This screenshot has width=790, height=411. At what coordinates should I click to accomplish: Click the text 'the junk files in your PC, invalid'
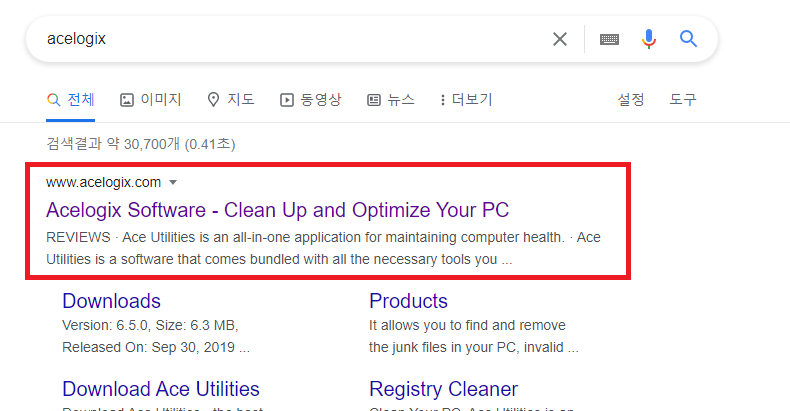point(466,348)
